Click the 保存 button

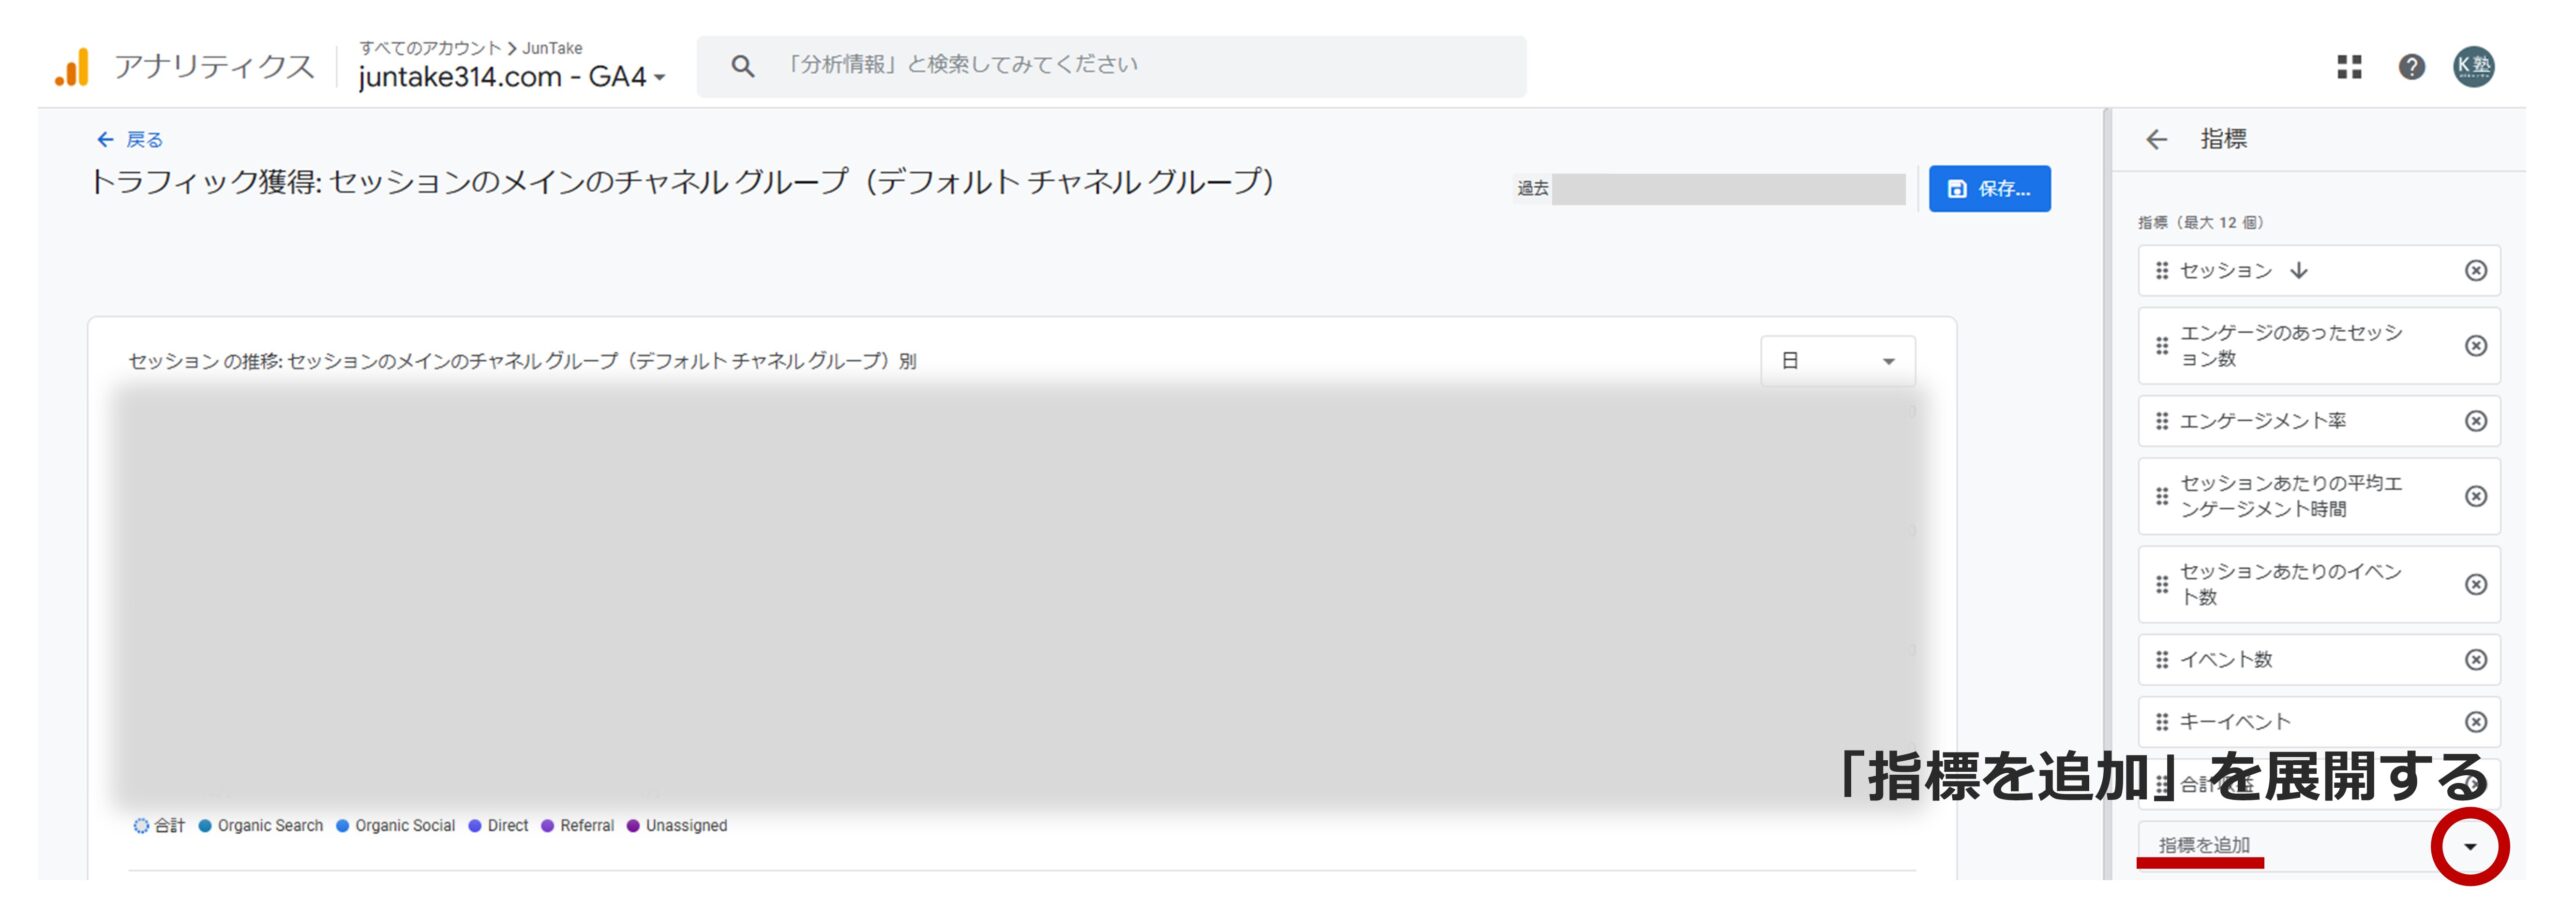tap(1990, 188)
